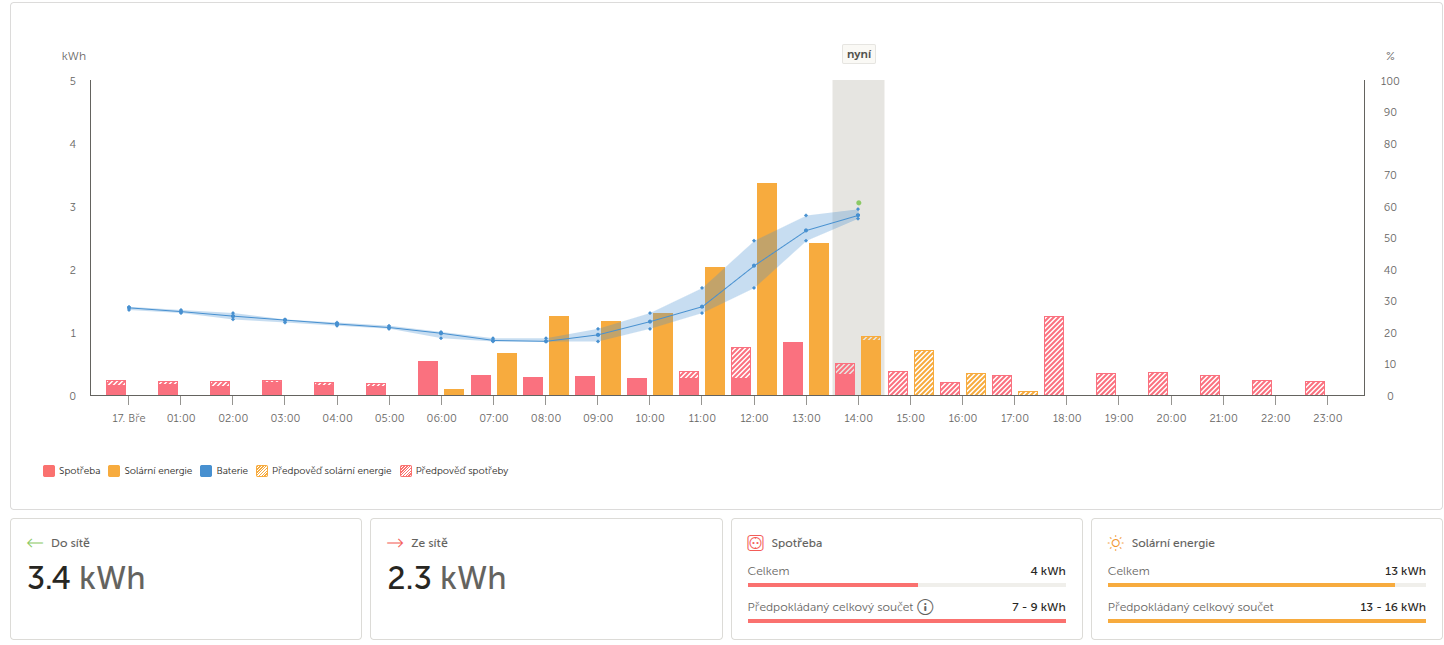The image size is (1444, 645).
Task: Click the info icon beside Předpokládaný celkový součet
Action: [925, 607]
